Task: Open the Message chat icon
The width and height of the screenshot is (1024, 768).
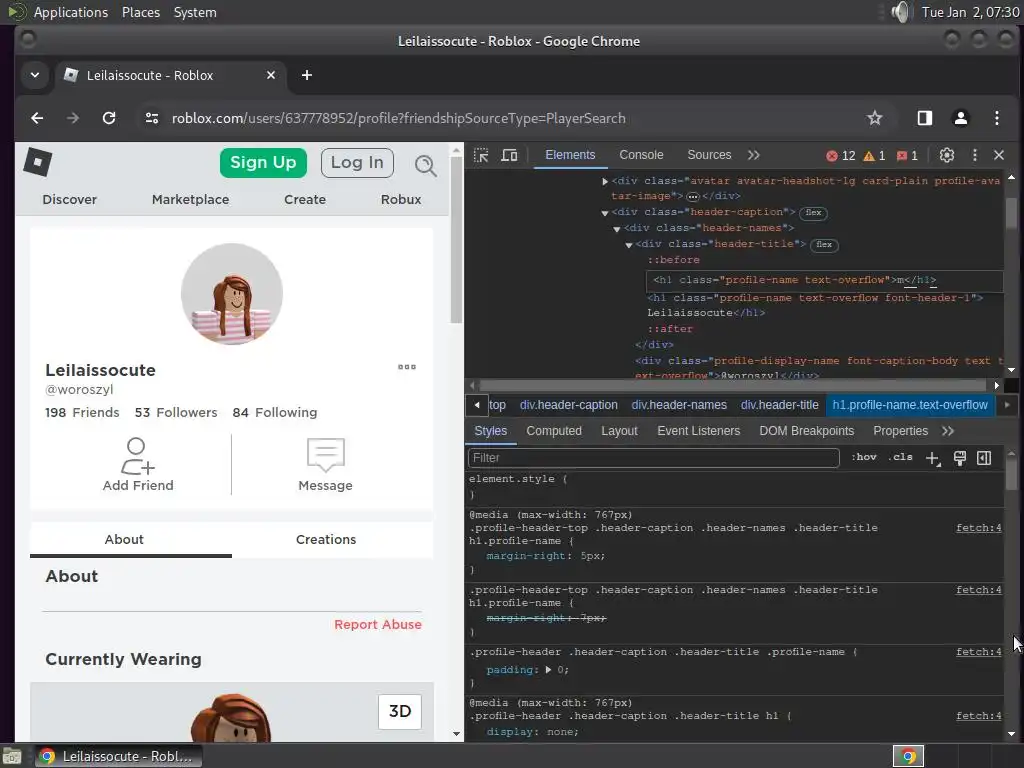Action: pyautogui.click(x=325, y=455)
